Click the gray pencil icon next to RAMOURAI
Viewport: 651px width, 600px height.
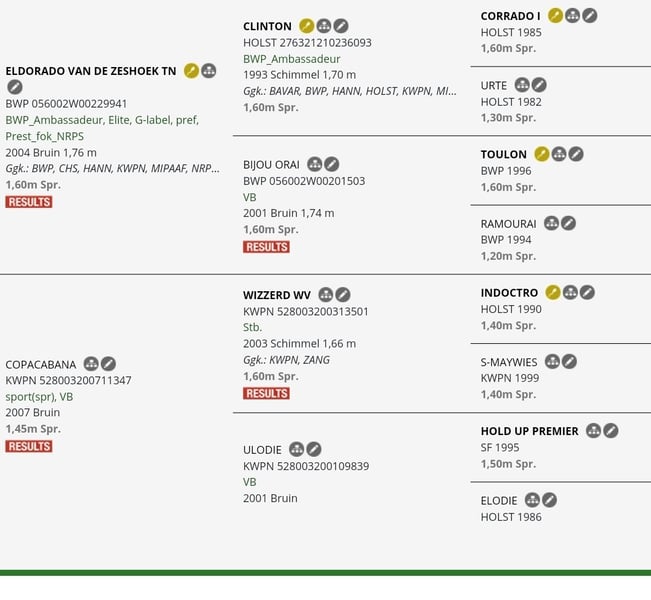coord(568,223)
